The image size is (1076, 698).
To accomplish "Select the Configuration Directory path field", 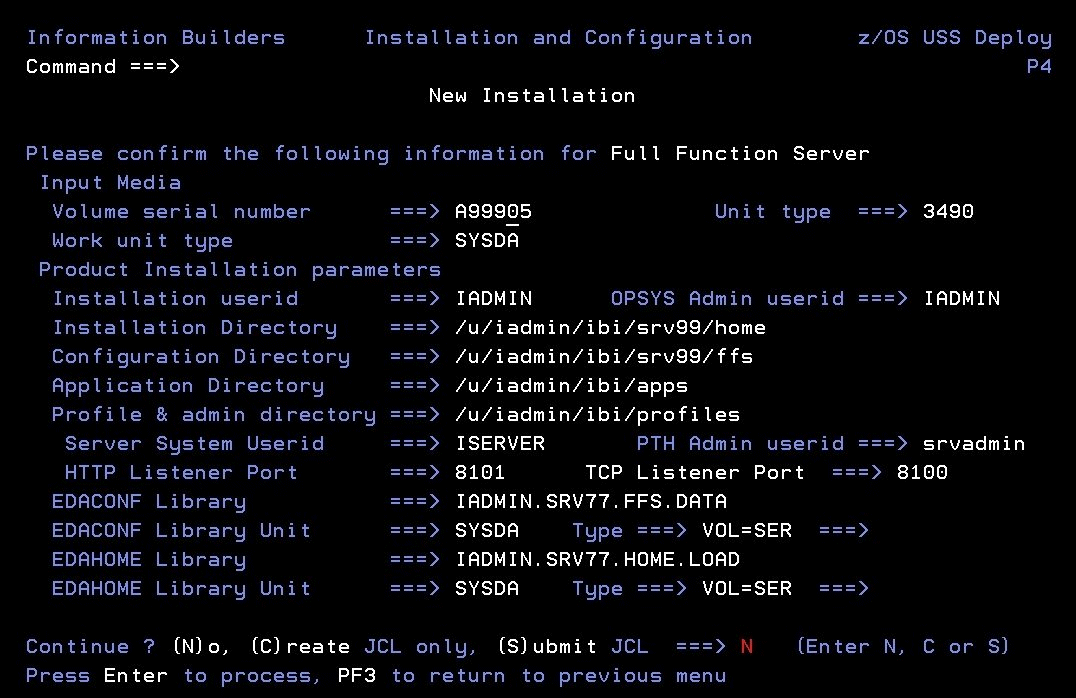I will [604, 356].
